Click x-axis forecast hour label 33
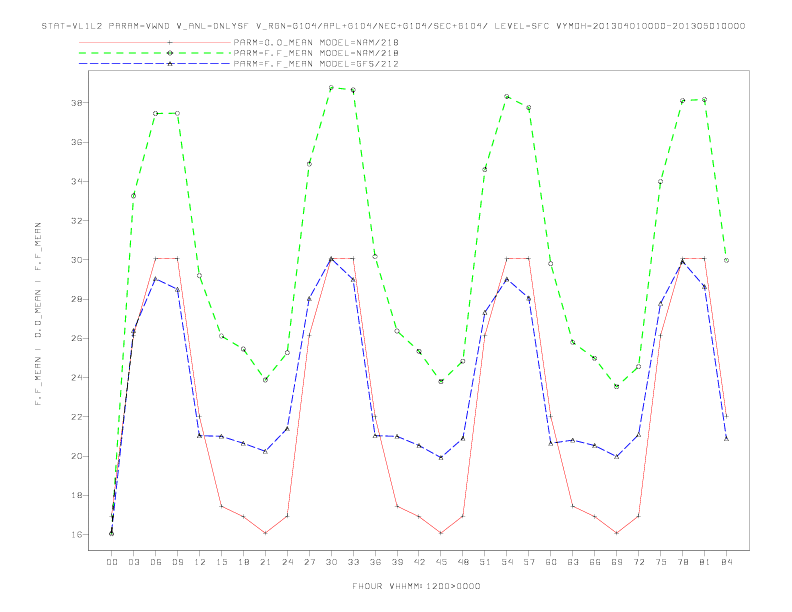 [x=354, y=562]
